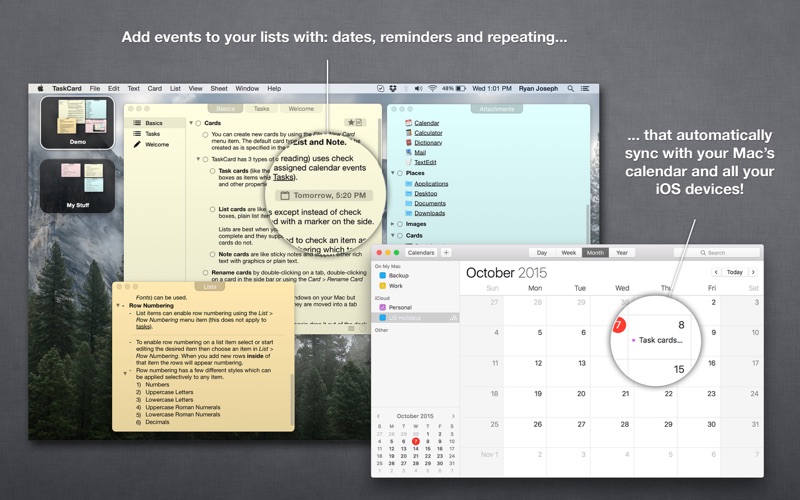Go to next month in mini calendar

click(453, 416)
